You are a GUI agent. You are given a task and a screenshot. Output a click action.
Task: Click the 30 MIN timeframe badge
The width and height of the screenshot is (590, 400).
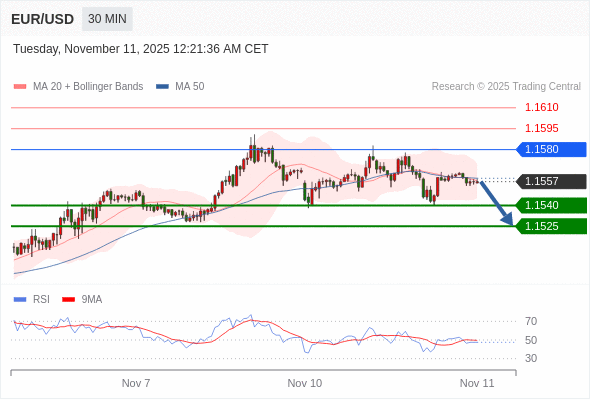click(107, 19)
